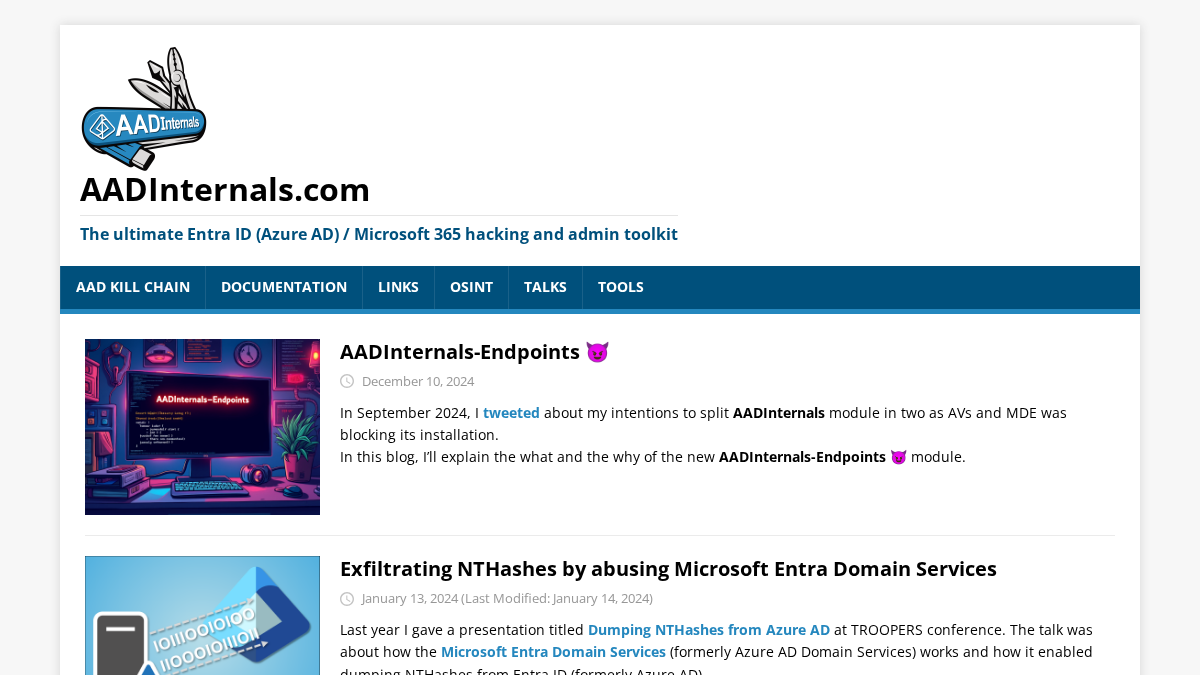Click the clock icon beside January 13, 2024
The height and width of the screenshot is (675, 1200).
(x=347, y=598)
